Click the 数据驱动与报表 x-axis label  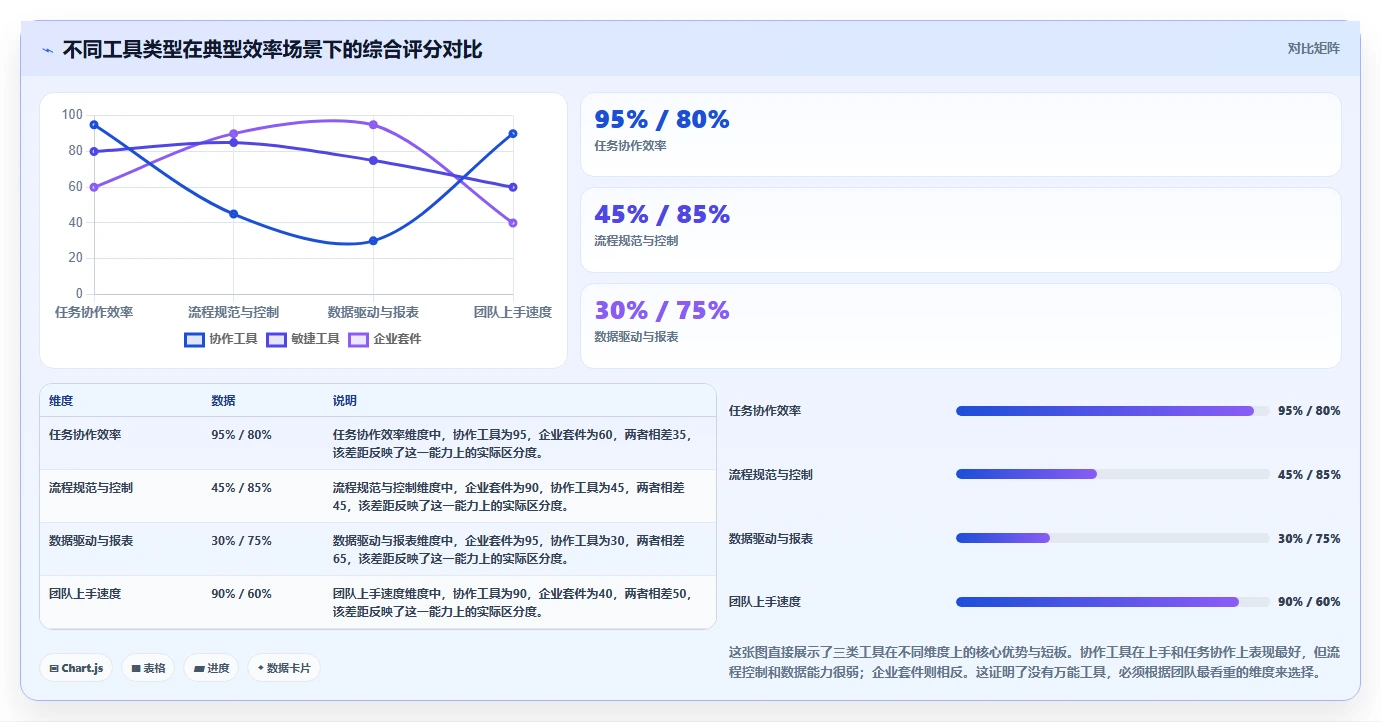(x=373, y=312)
